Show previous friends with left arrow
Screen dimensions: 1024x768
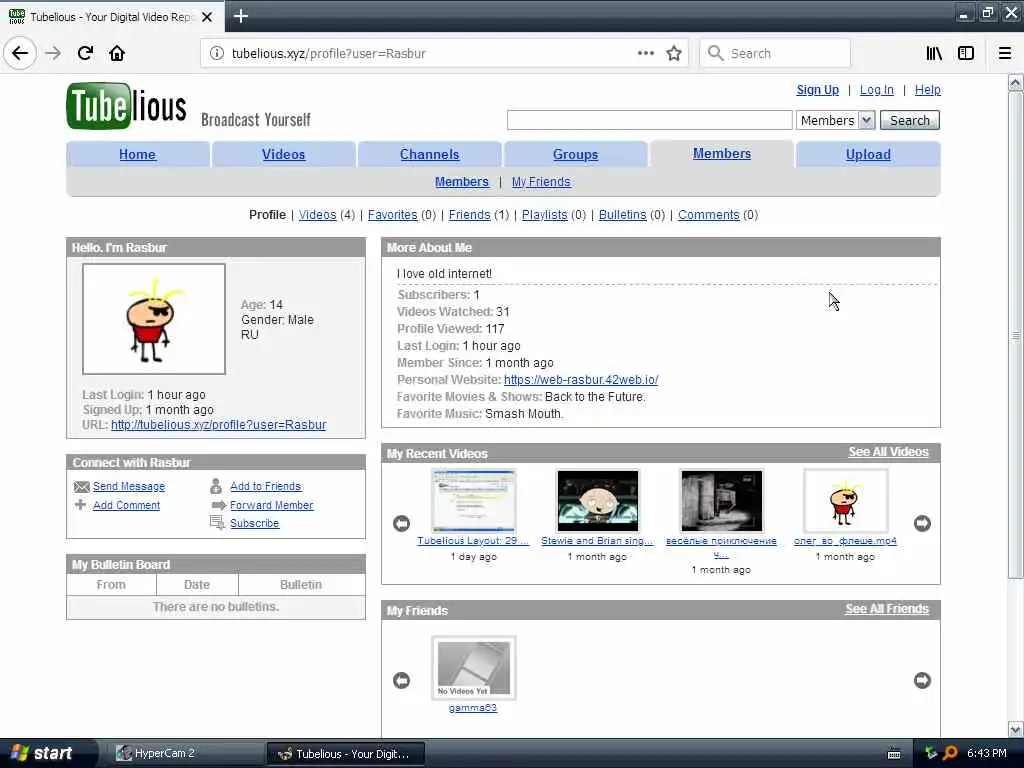[402, 680]
